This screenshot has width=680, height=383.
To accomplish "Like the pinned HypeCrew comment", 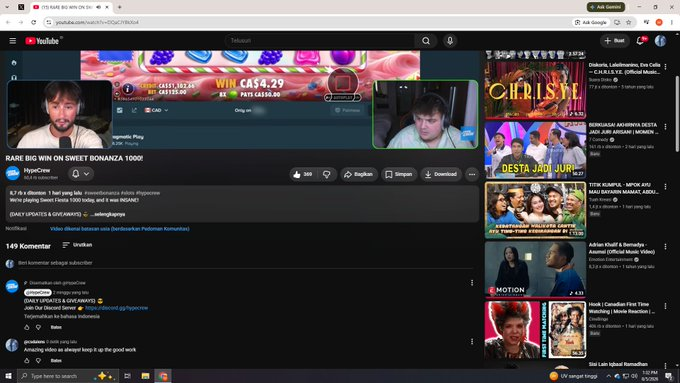I will pyautogui.click(x=27, y=327).
